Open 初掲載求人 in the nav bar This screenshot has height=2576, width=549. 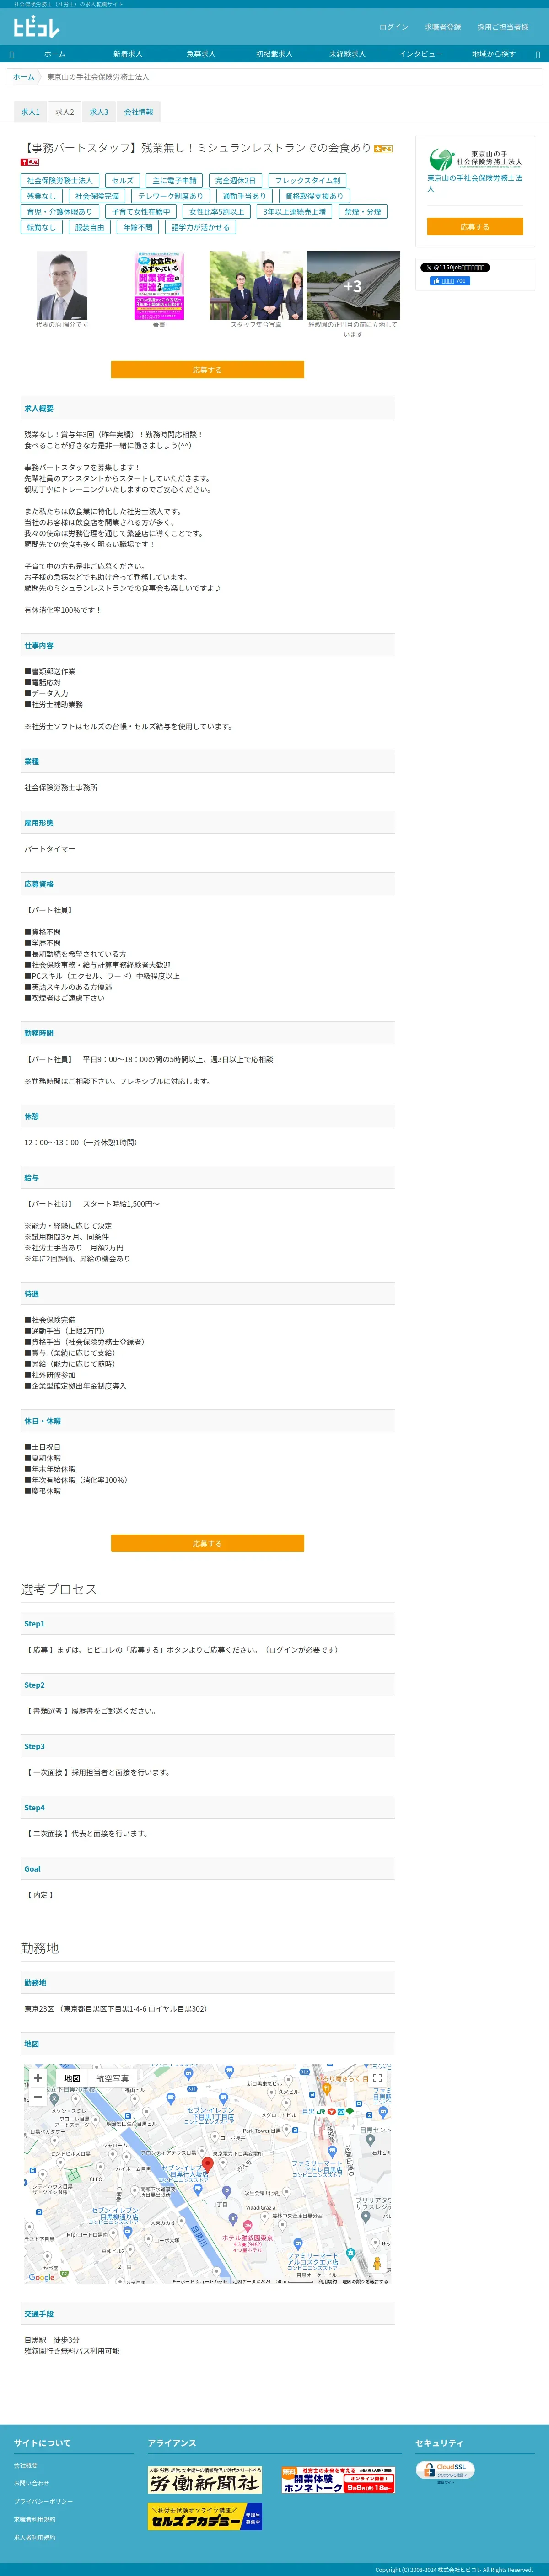[x=274, y=54]
